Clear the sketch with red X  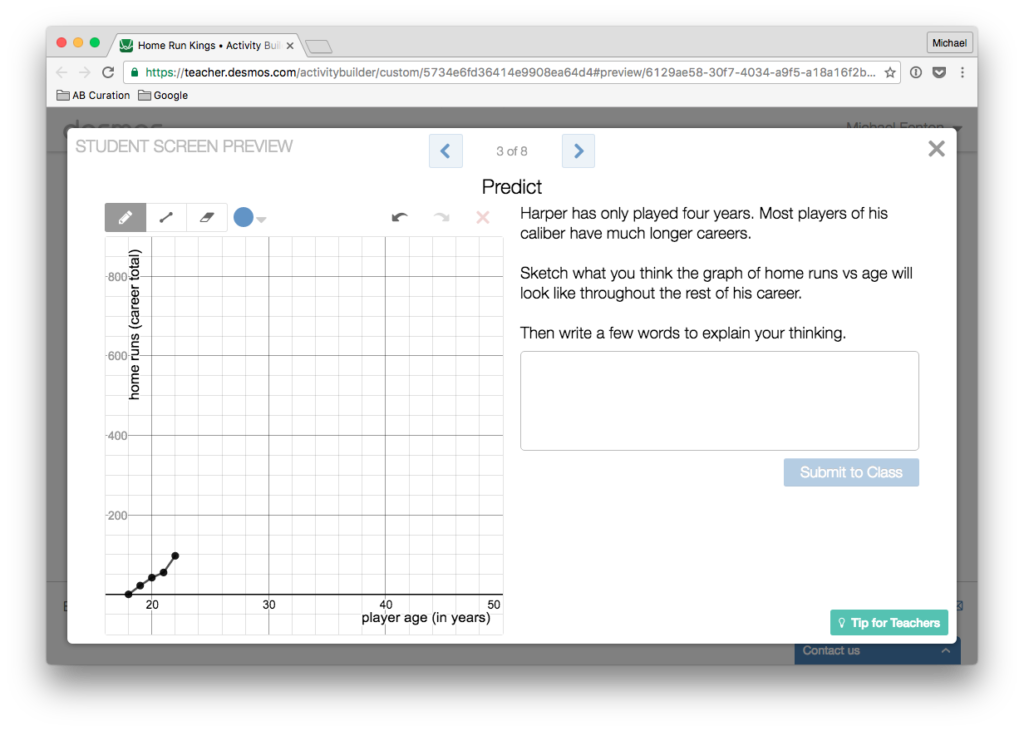coord(483,218)
